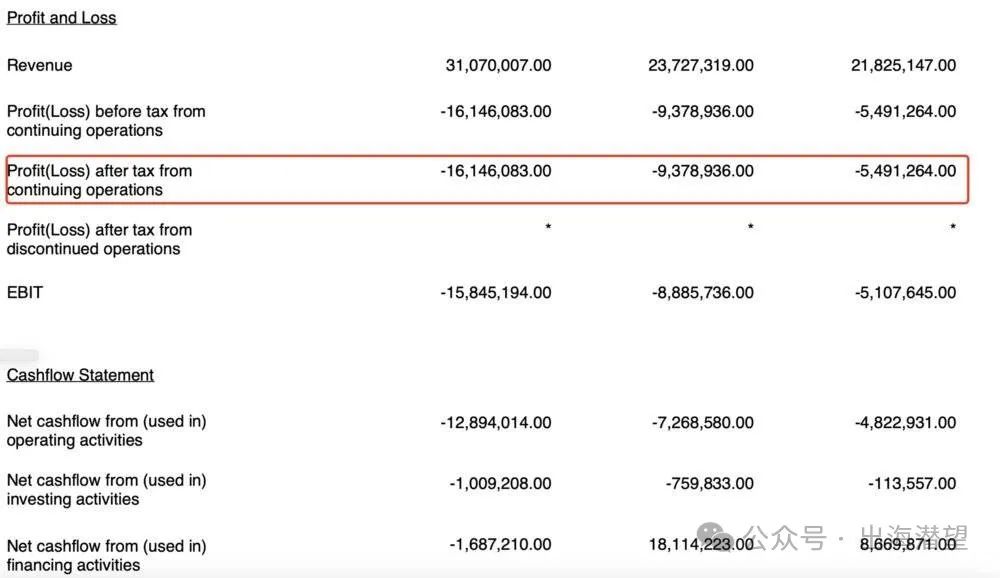This screenshot has height=578, width=1000.
Task: Select the revenue figure 21,825,147.00
Action: [x=903, y=66]
